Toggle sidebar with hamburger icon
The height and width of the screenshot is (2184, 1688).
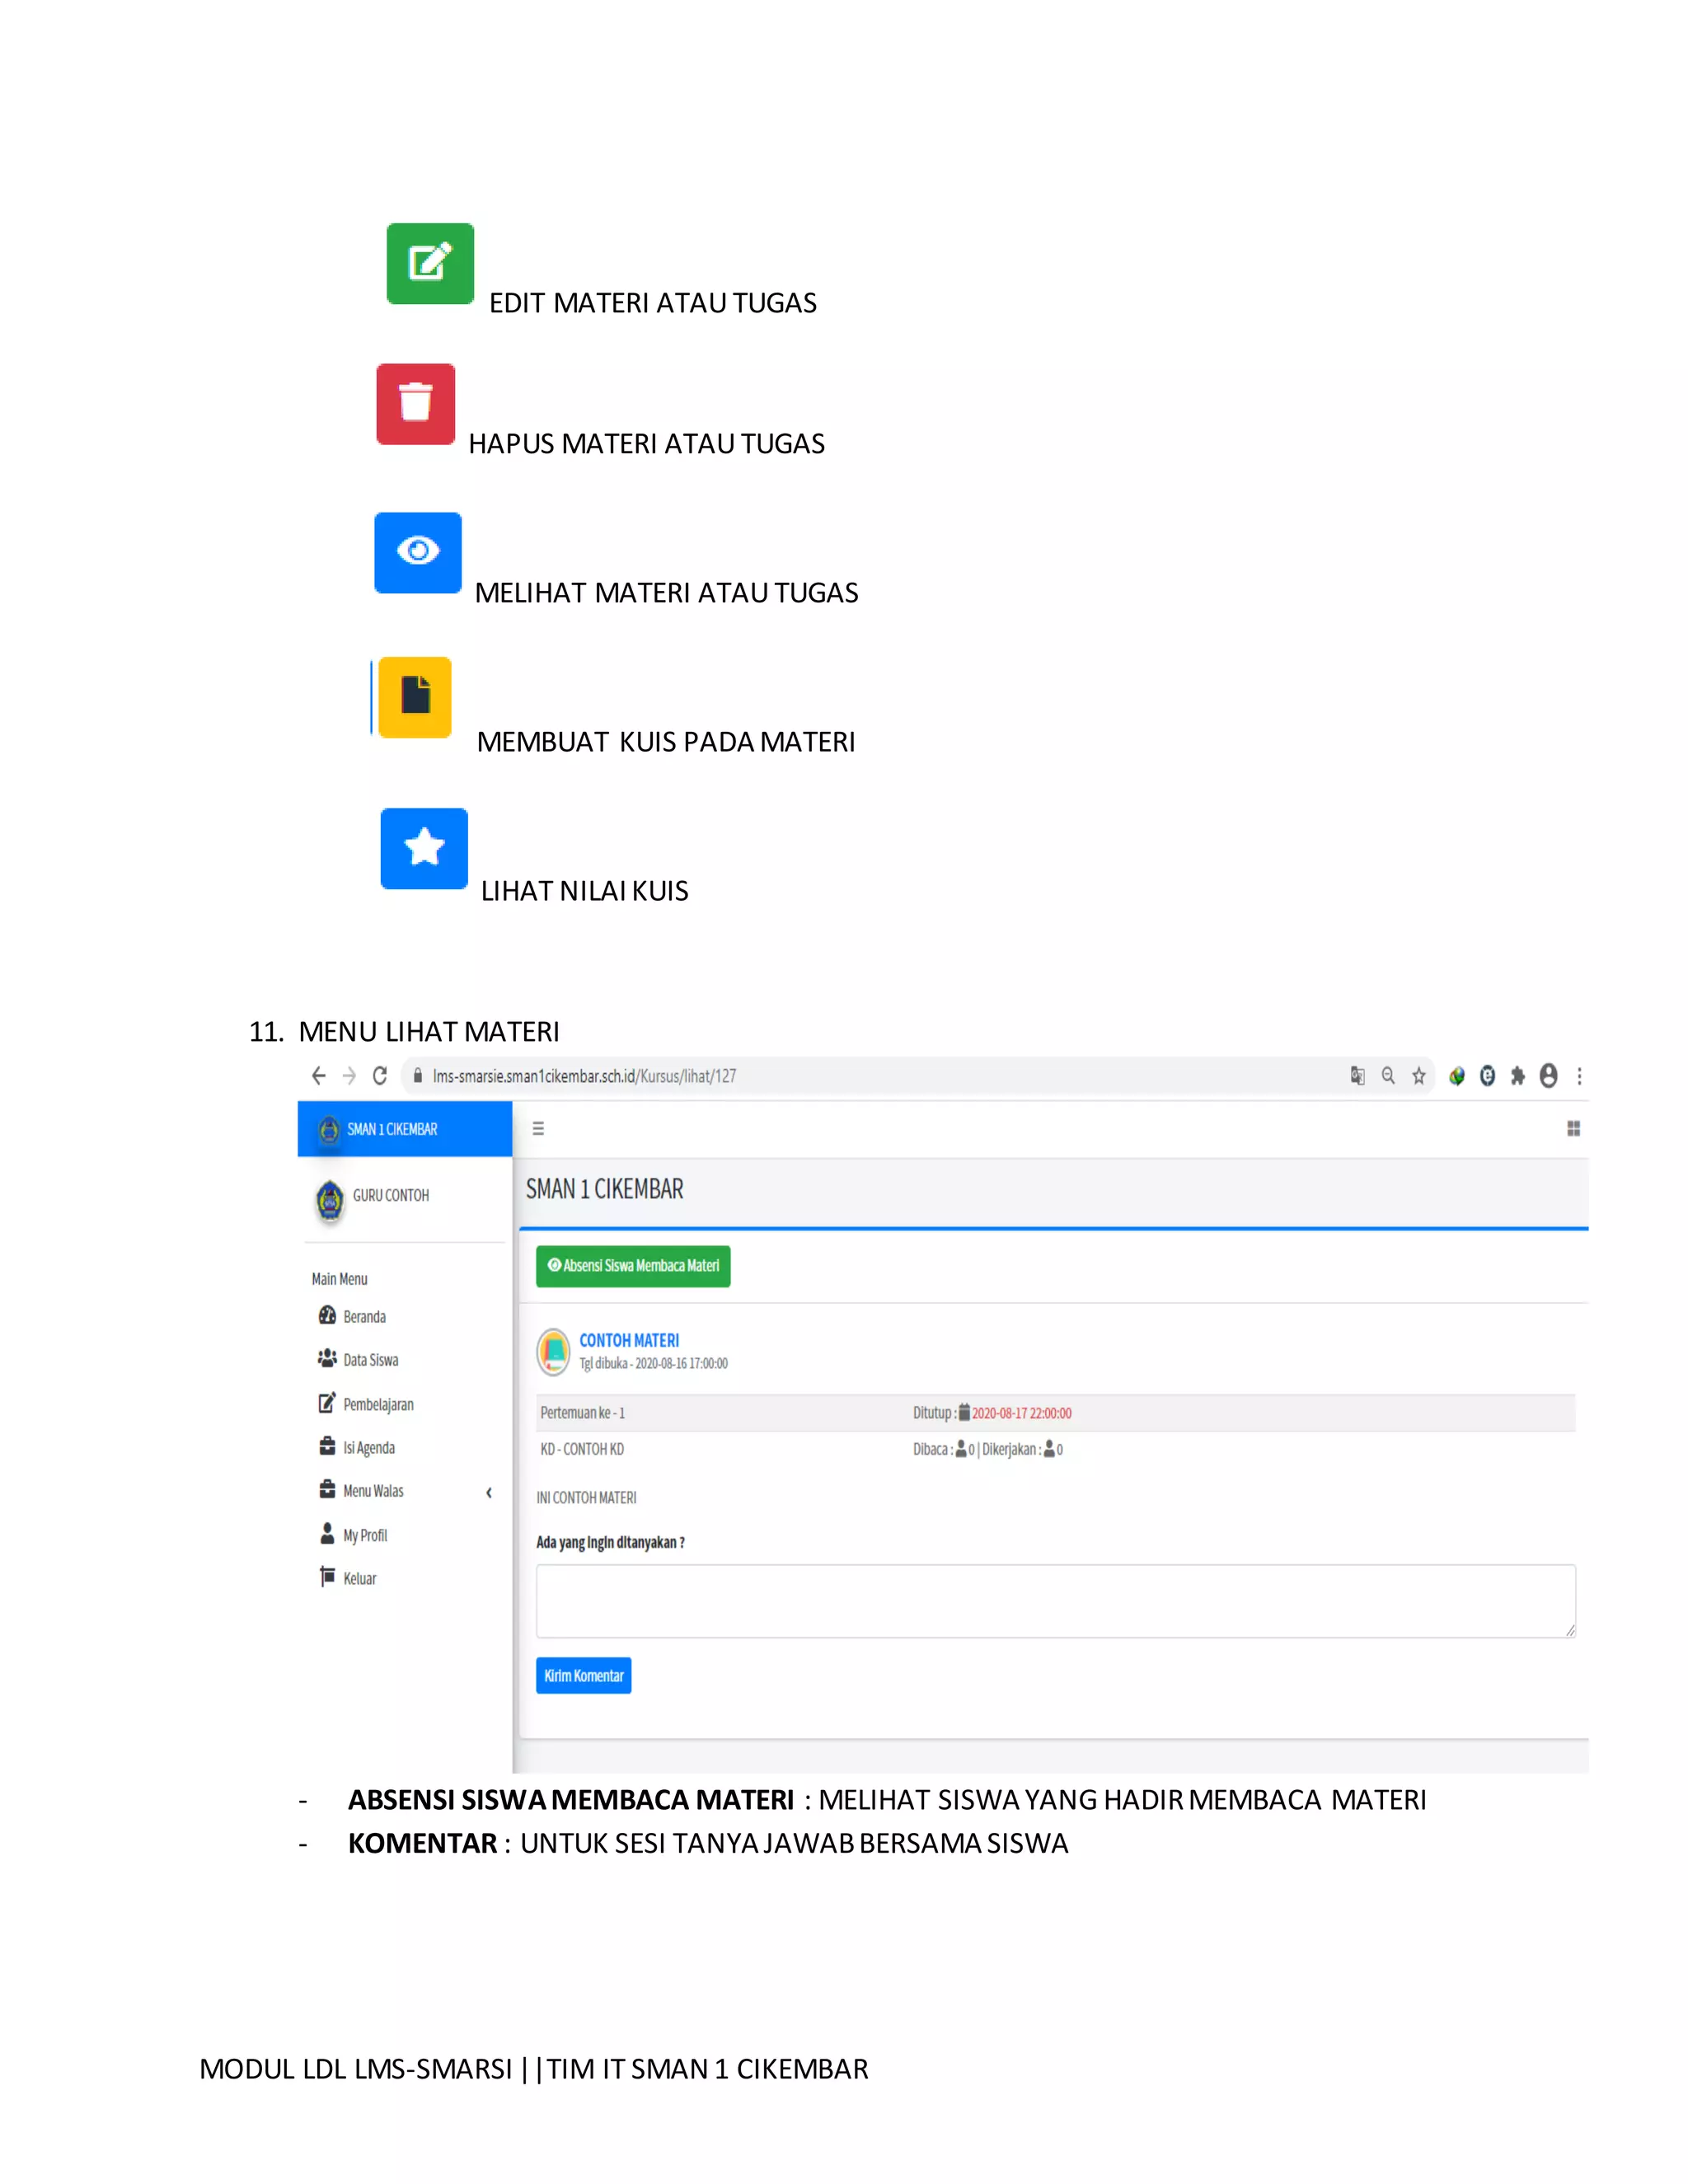coord(538,1129)
